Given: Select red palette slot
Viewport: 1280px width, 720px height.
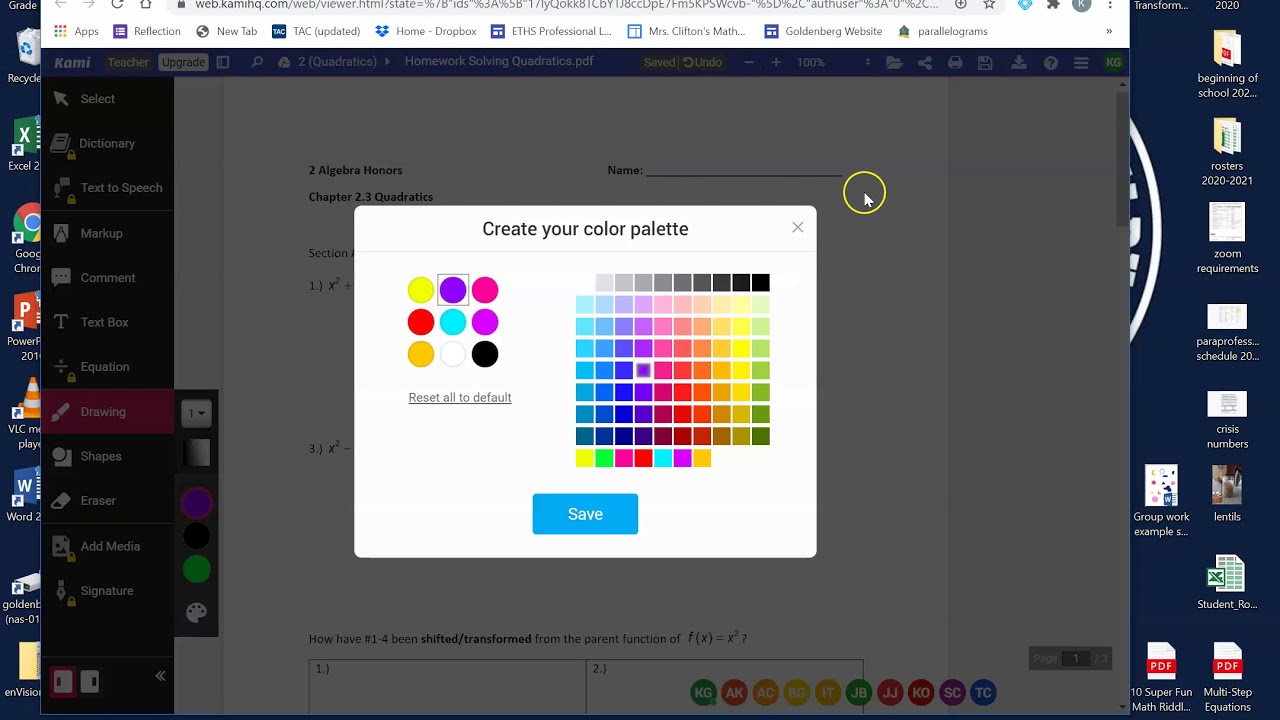Looking at the screenshot, I should 421,322.
